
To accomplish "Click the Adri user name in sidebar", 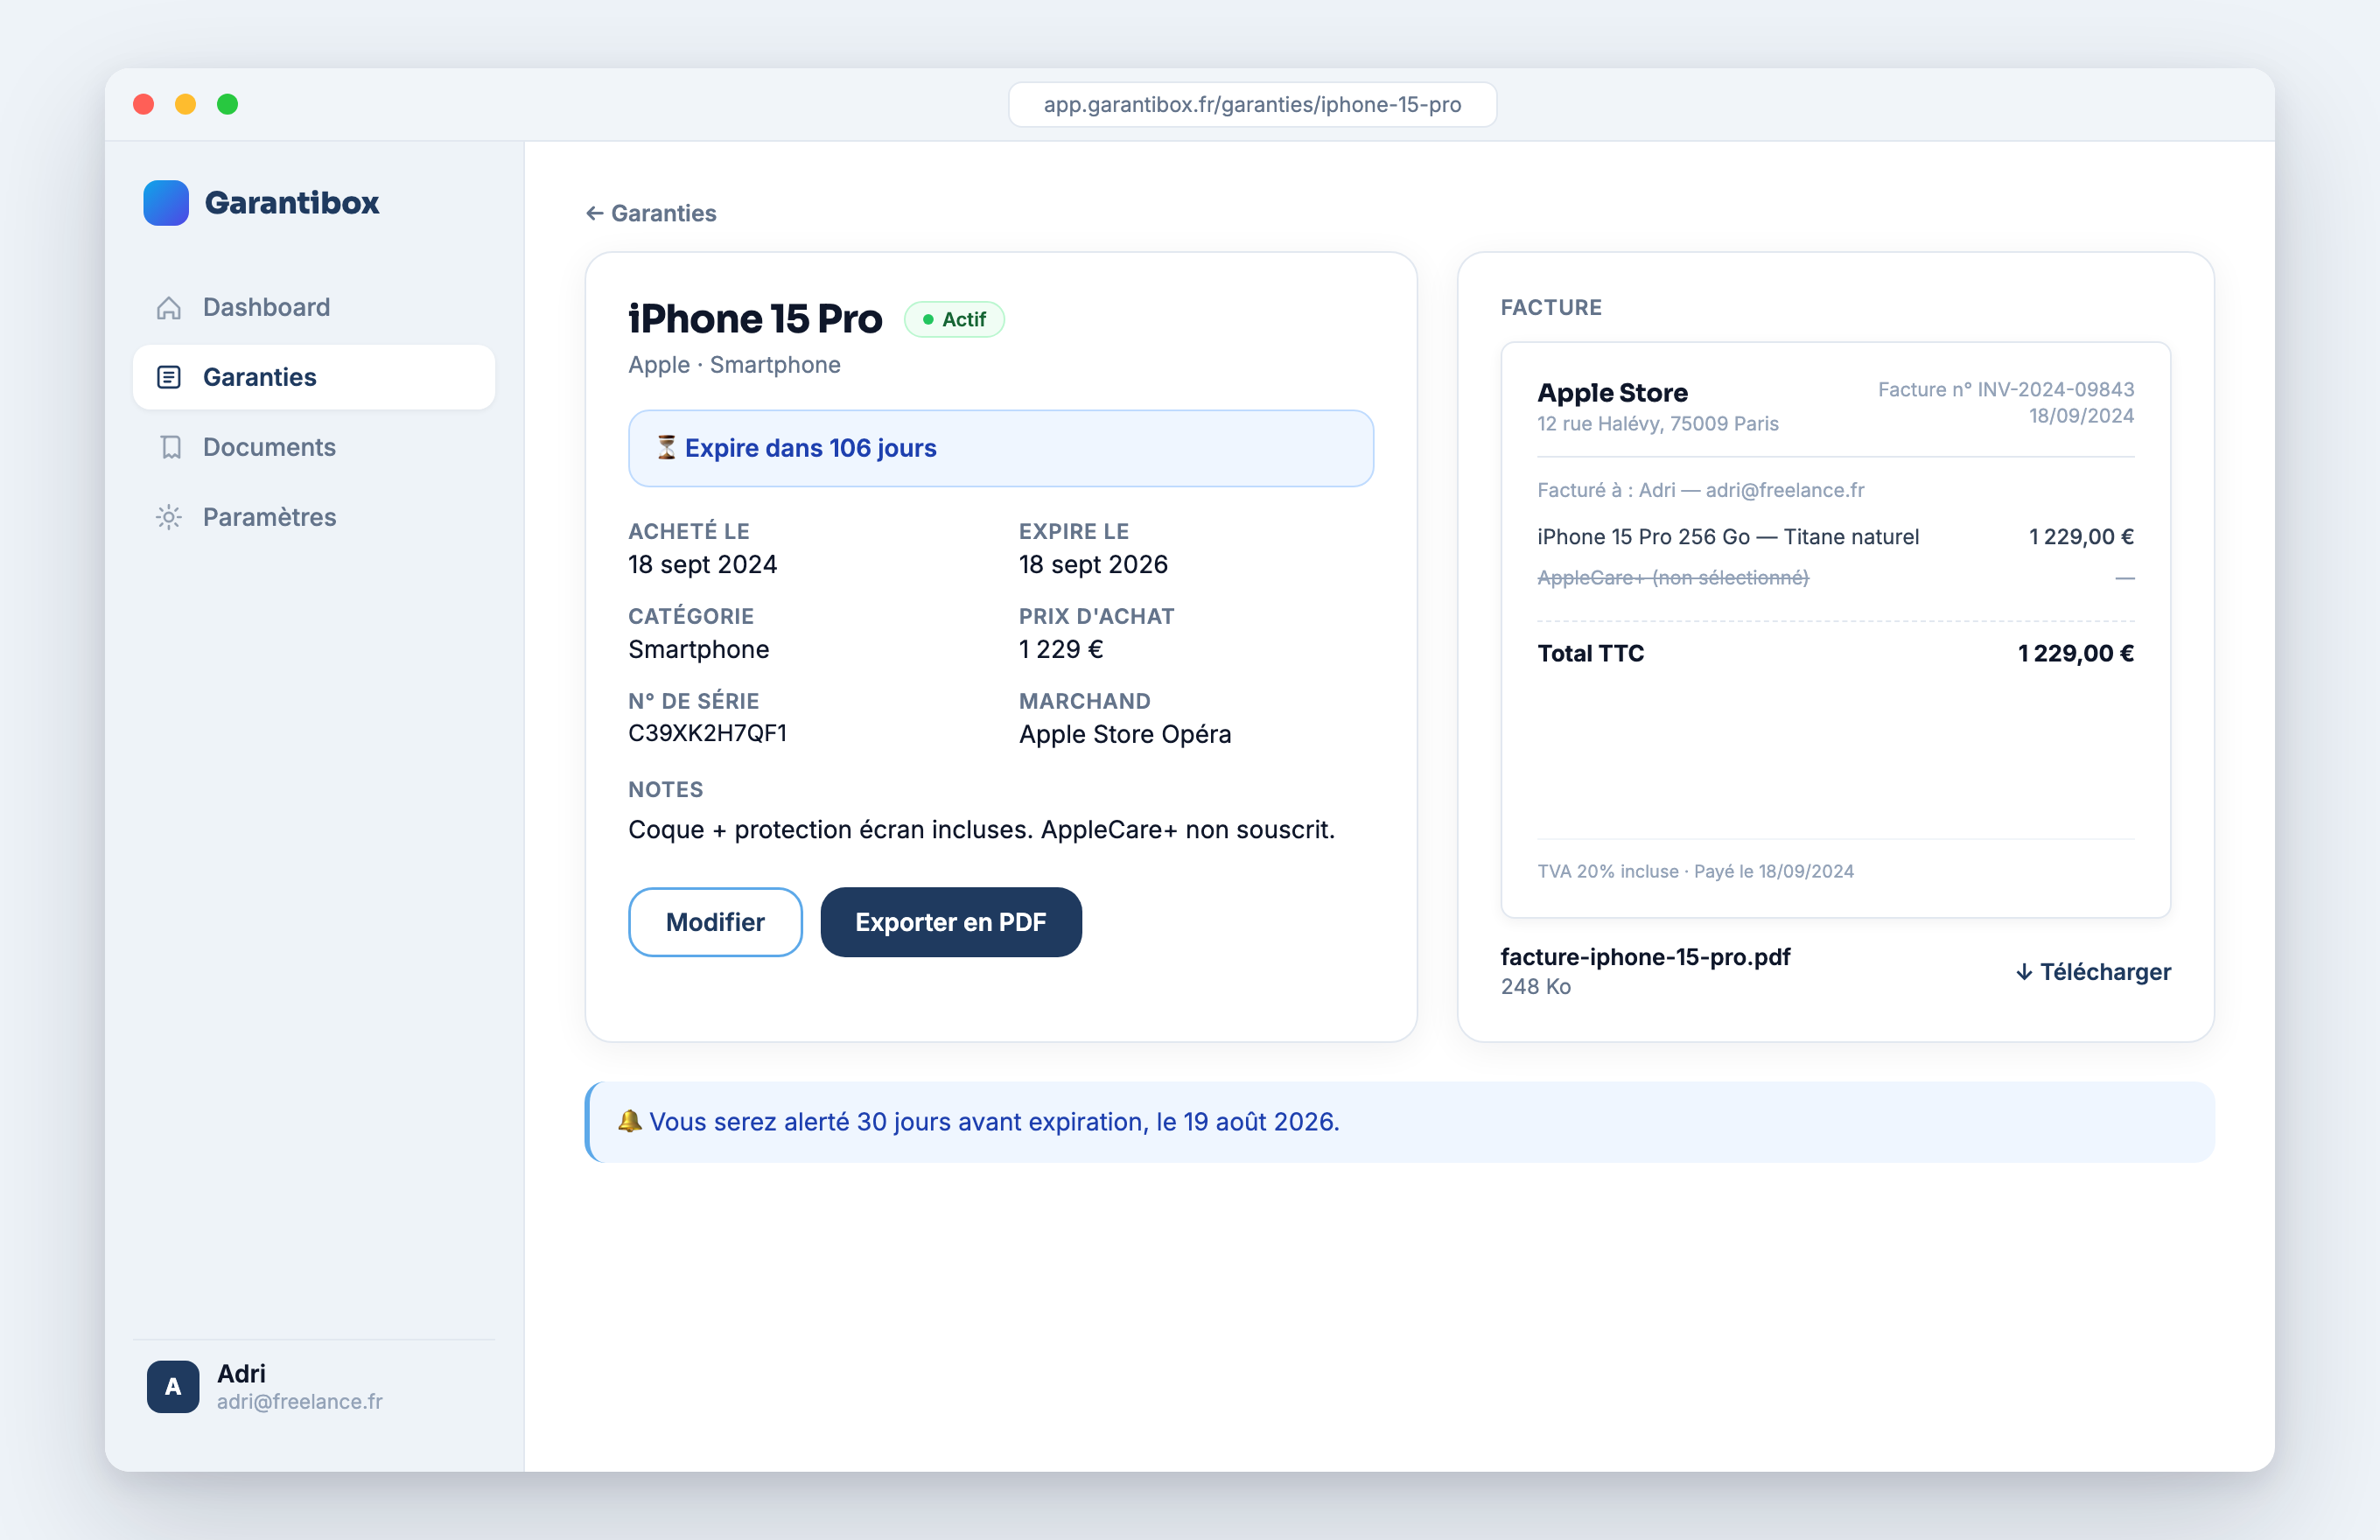I will click(241, 1374).
